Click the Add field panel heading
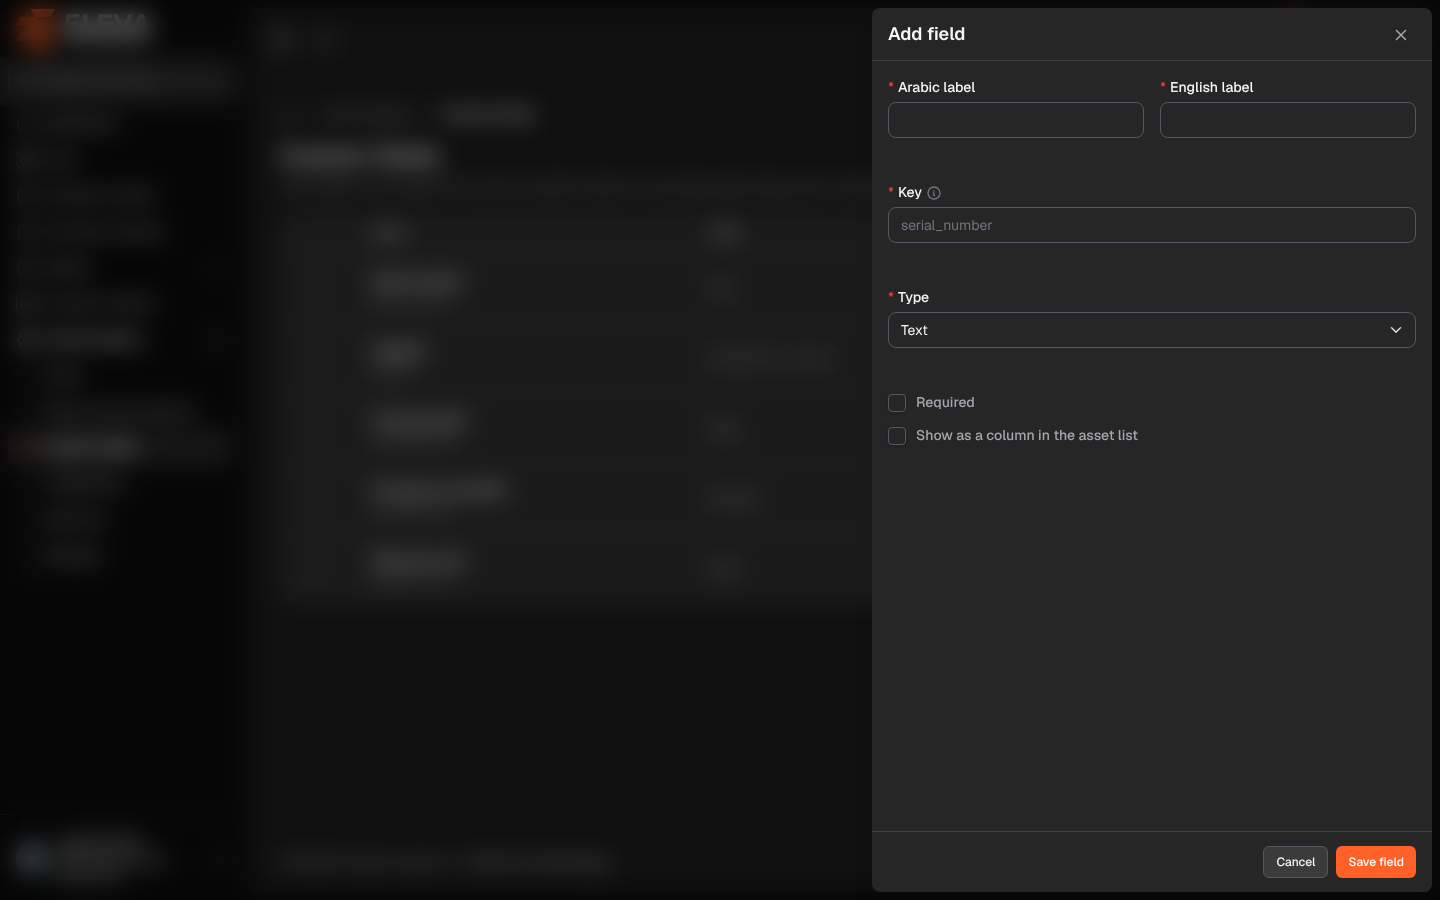The height and width of the screenshot is (900, 1440). click(926, 34)
